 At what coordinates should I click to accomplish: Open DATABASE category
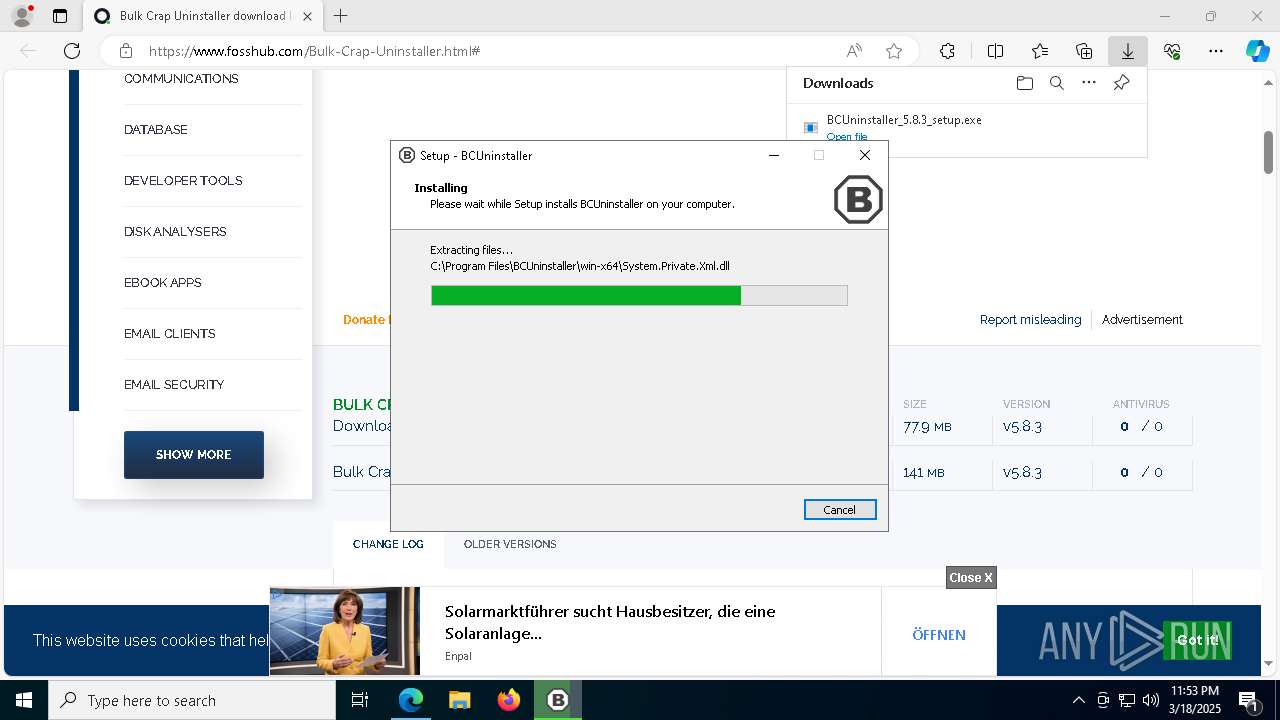point(156,130)
